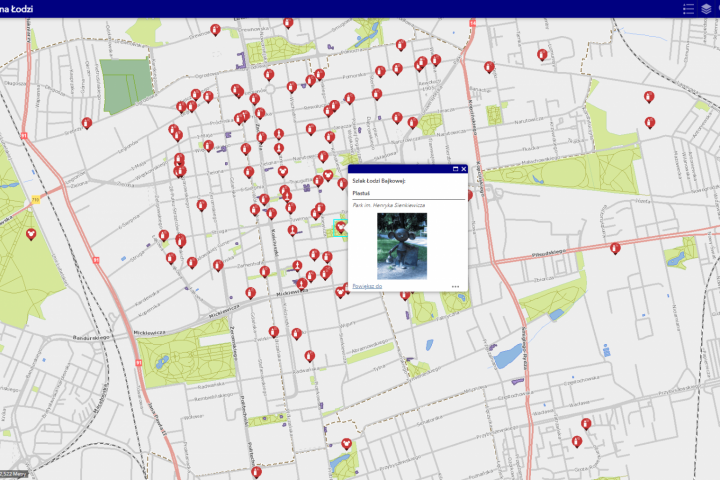
Task: Click the yellow 793 road shield
Action: tap(36, 200)
